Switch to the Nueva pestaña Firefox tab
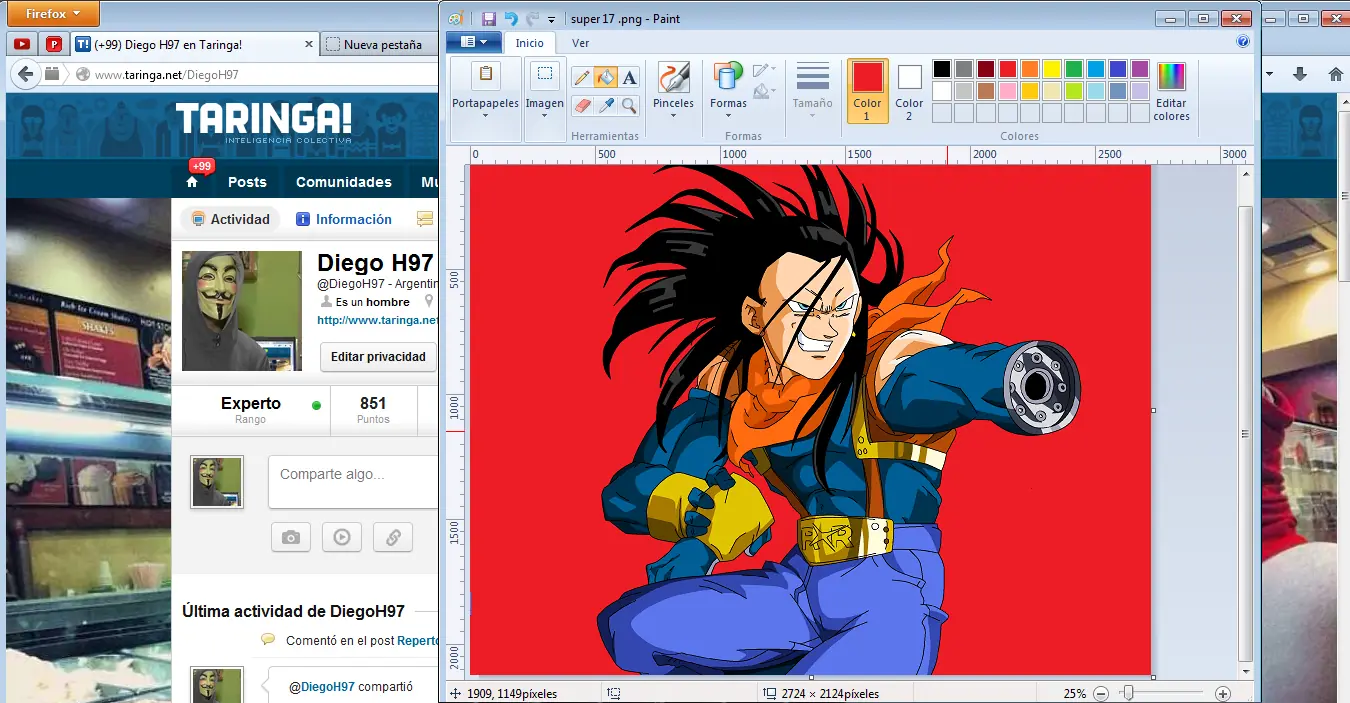Screen dimensions: 1350x703 tap(382, 45)
